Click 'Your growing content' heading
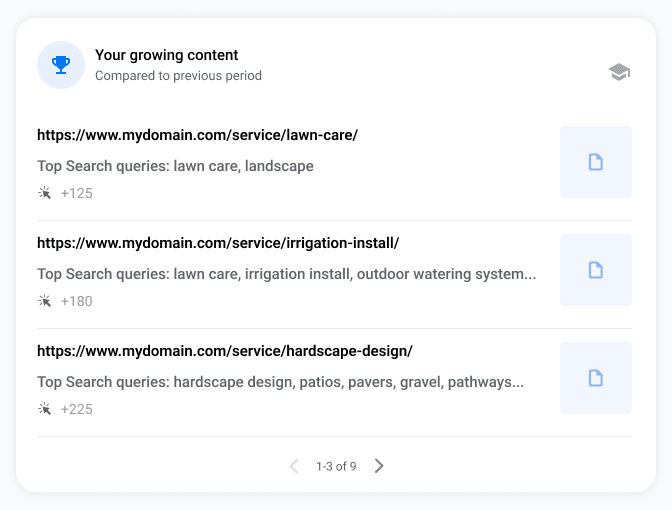Image resolution: width=672 pixels, height=510 pixels. (166, 55)
